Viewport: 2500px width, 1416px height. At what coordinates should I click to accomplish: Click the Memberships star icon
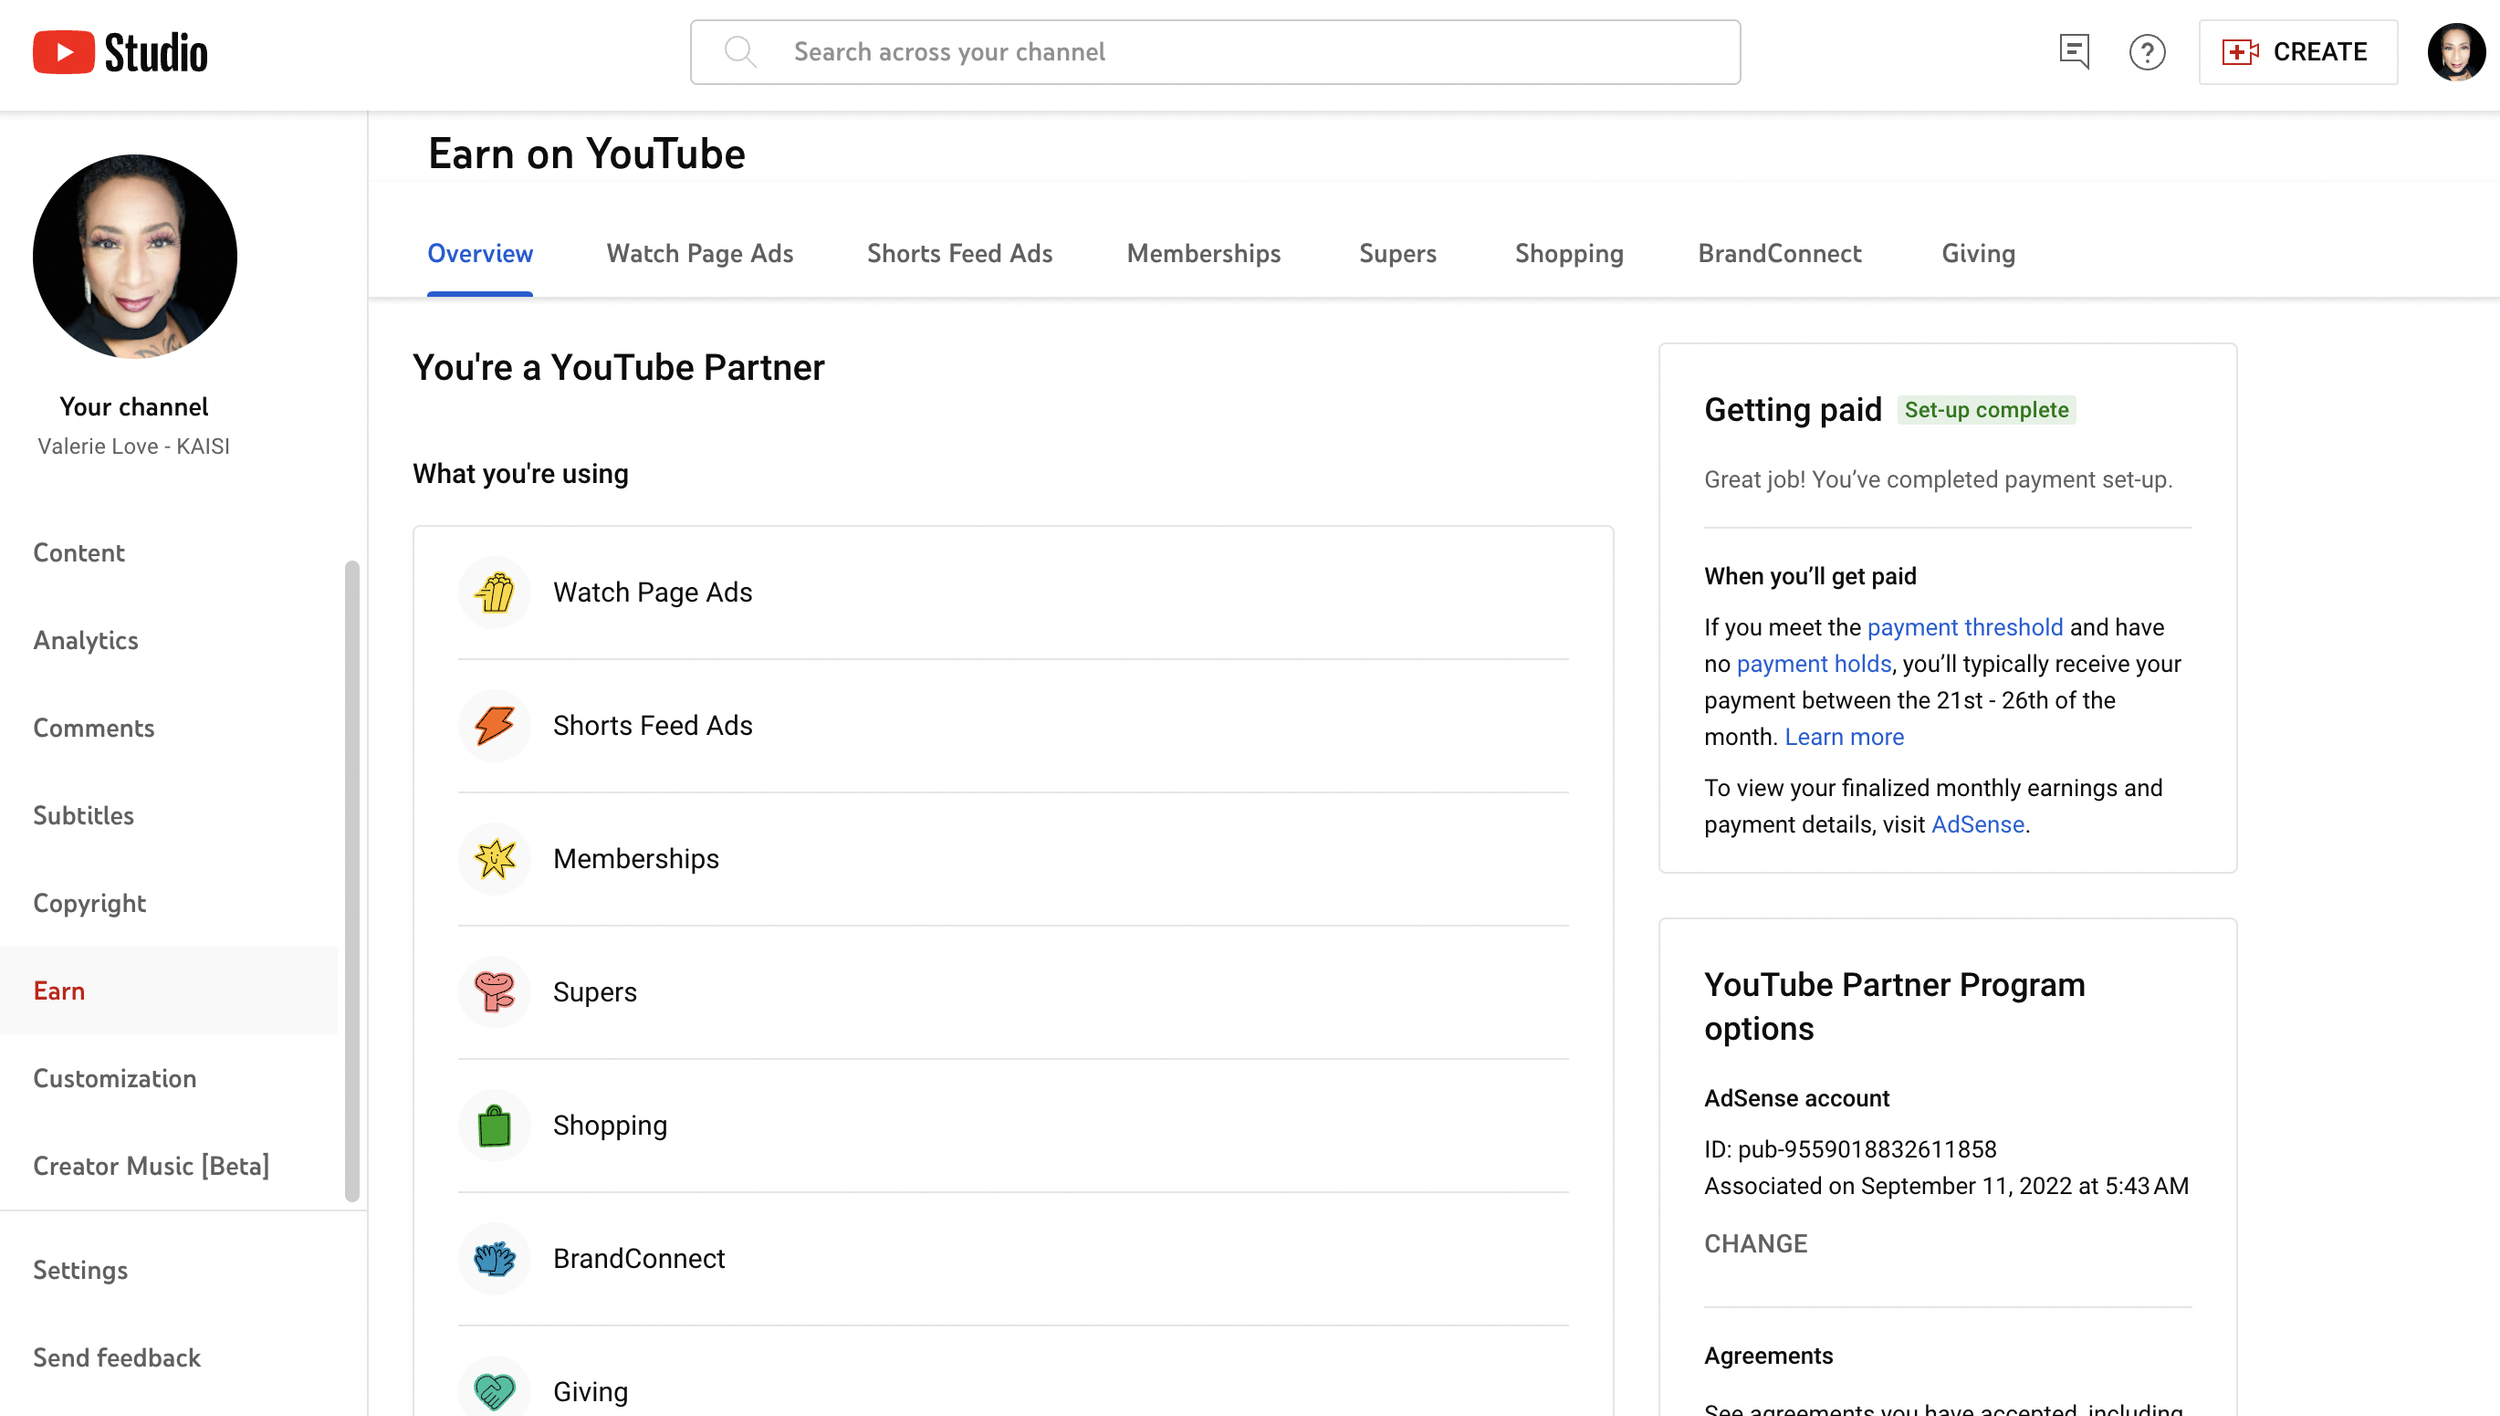pyautogui.click(x=494, y=858)
